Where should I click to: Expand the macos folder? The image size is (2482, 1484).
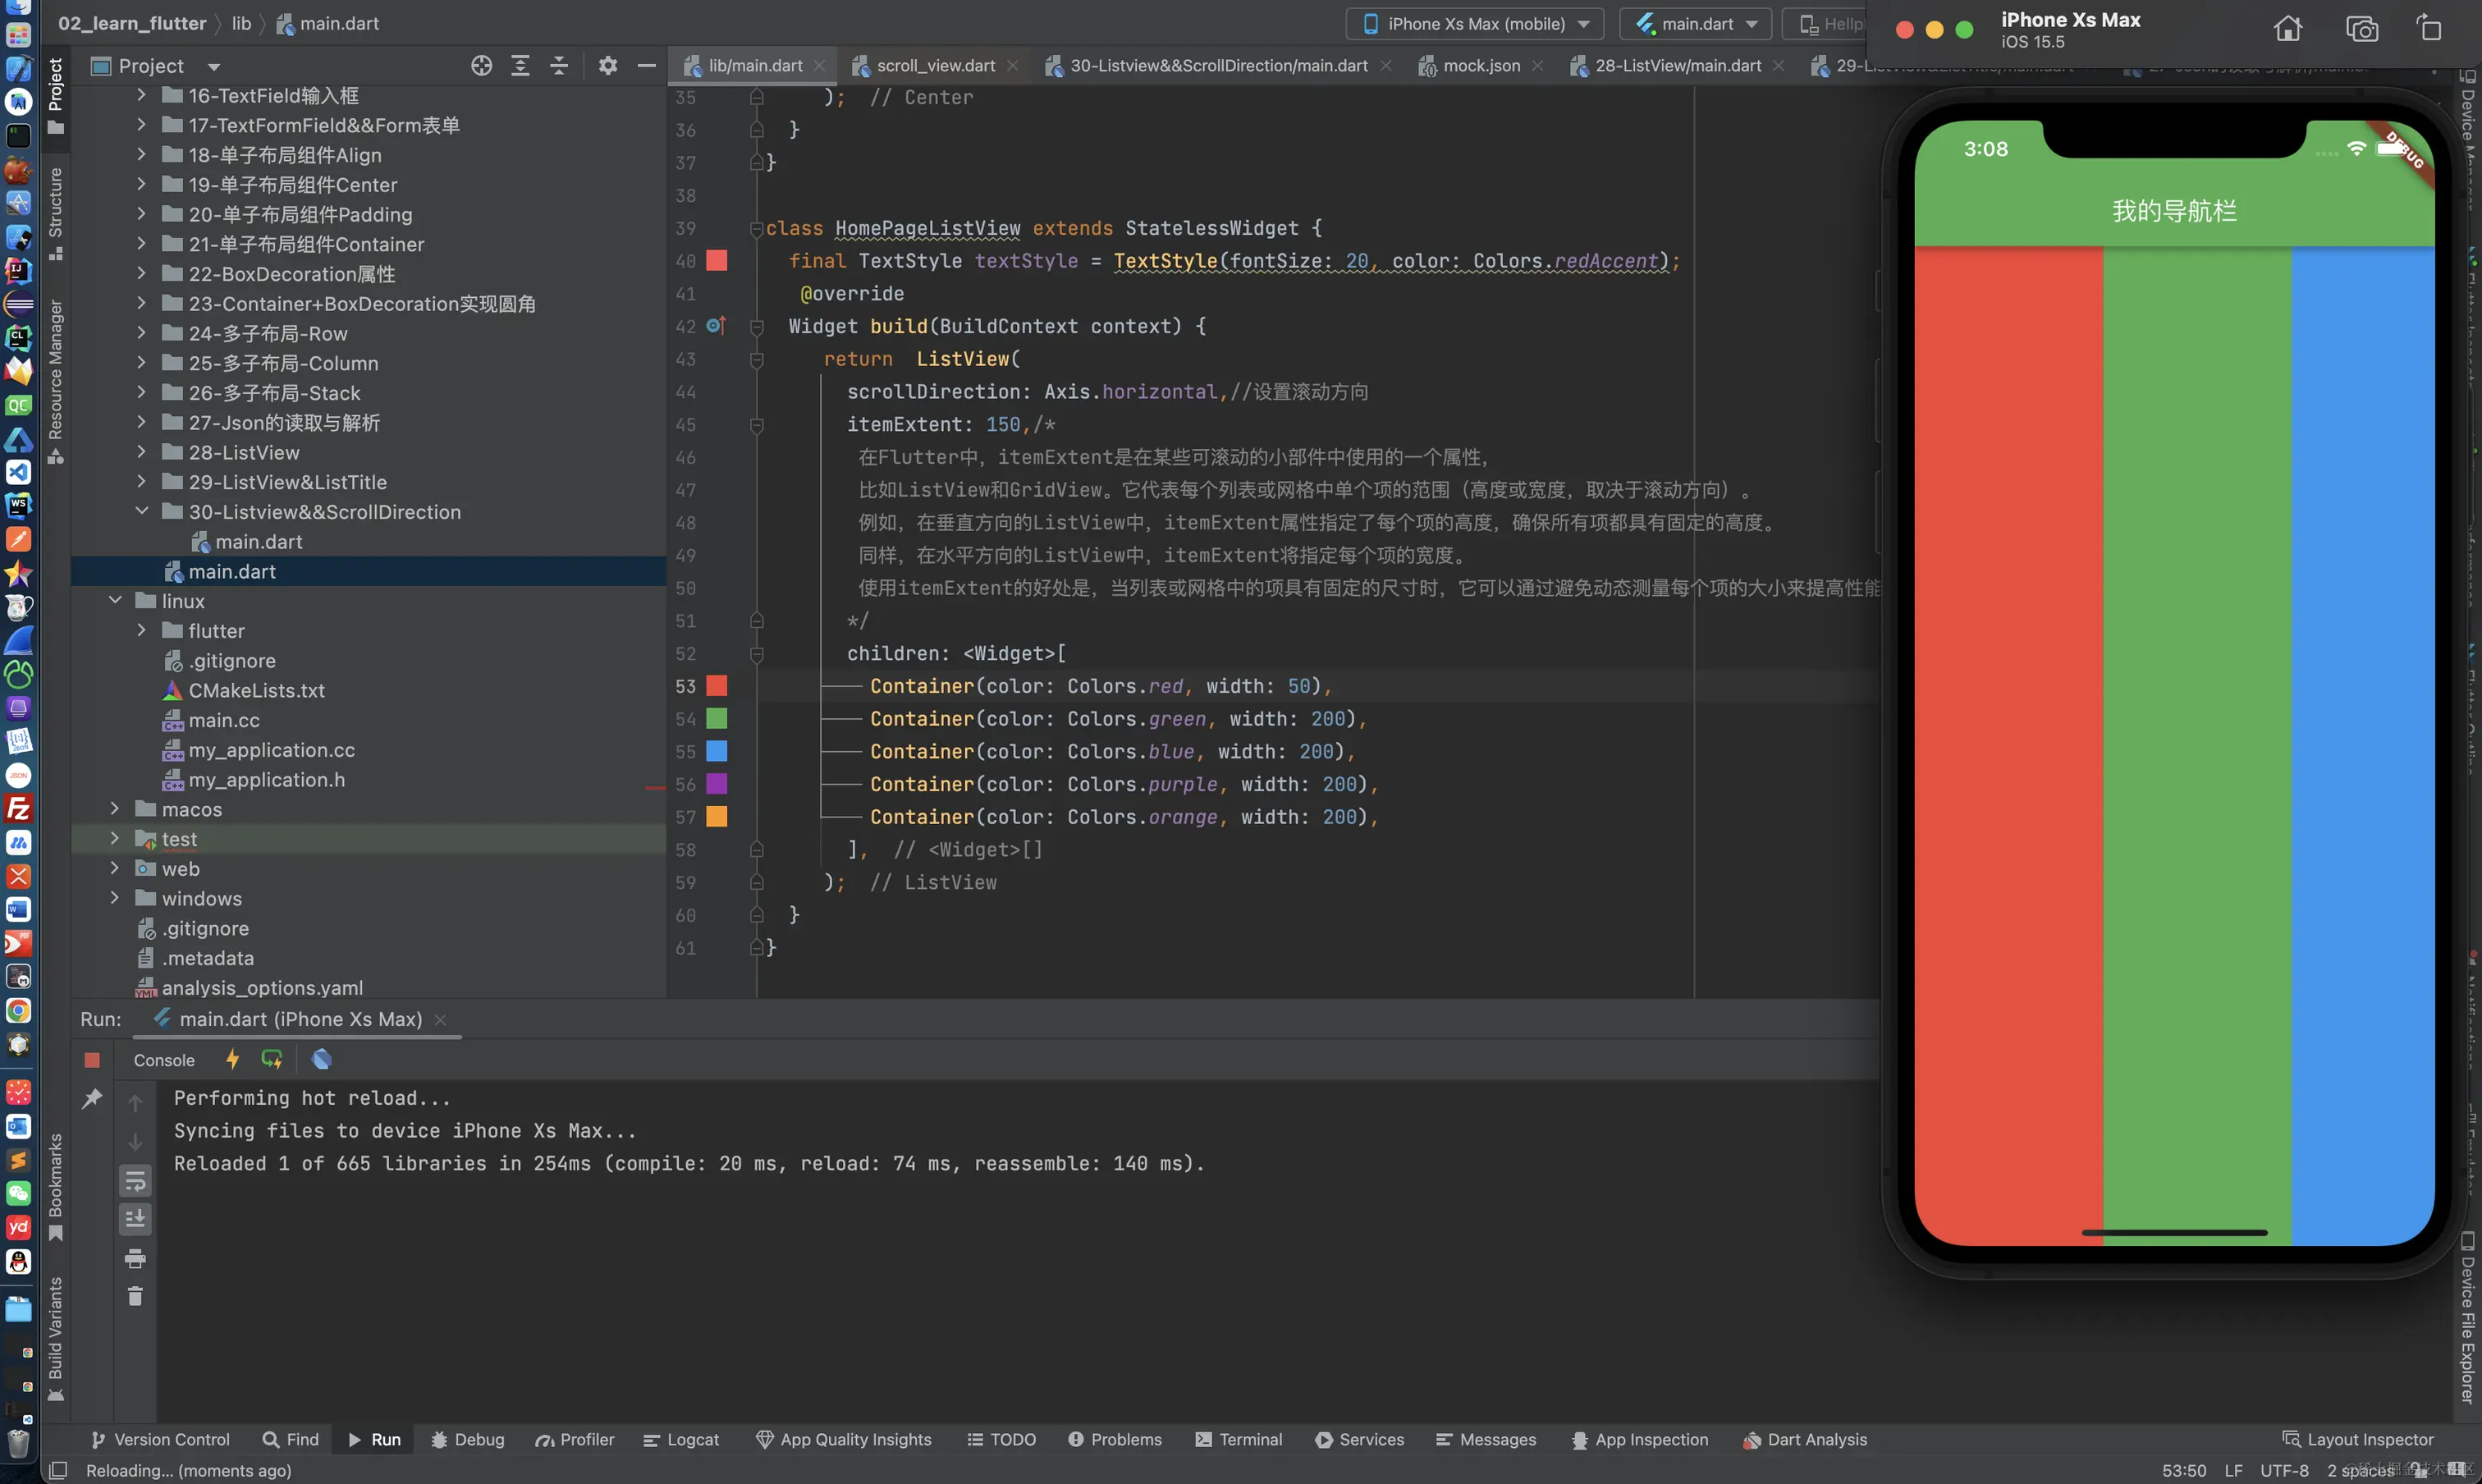coord(115,808)
